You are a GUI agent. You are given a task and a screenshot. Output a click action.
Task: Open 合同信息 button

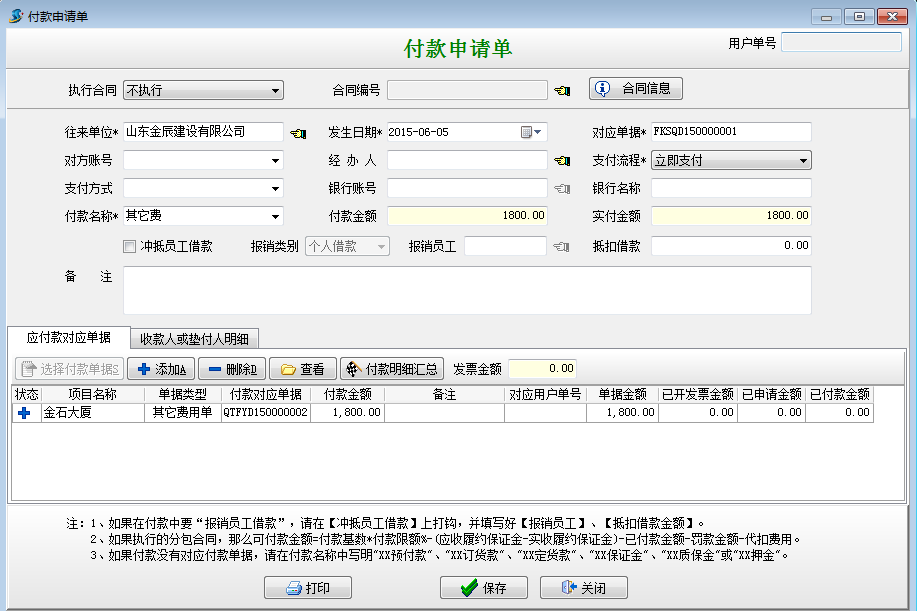pos(635,89)
